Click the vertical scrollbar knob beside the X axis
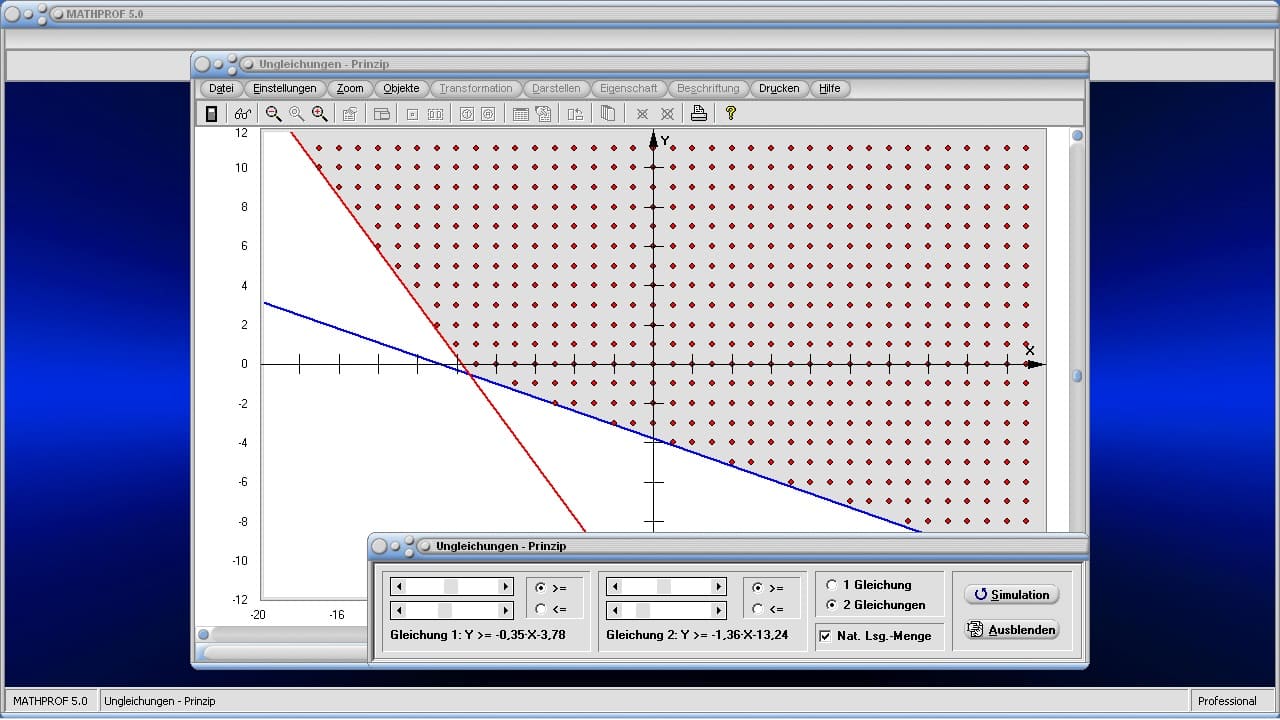 1077,376
